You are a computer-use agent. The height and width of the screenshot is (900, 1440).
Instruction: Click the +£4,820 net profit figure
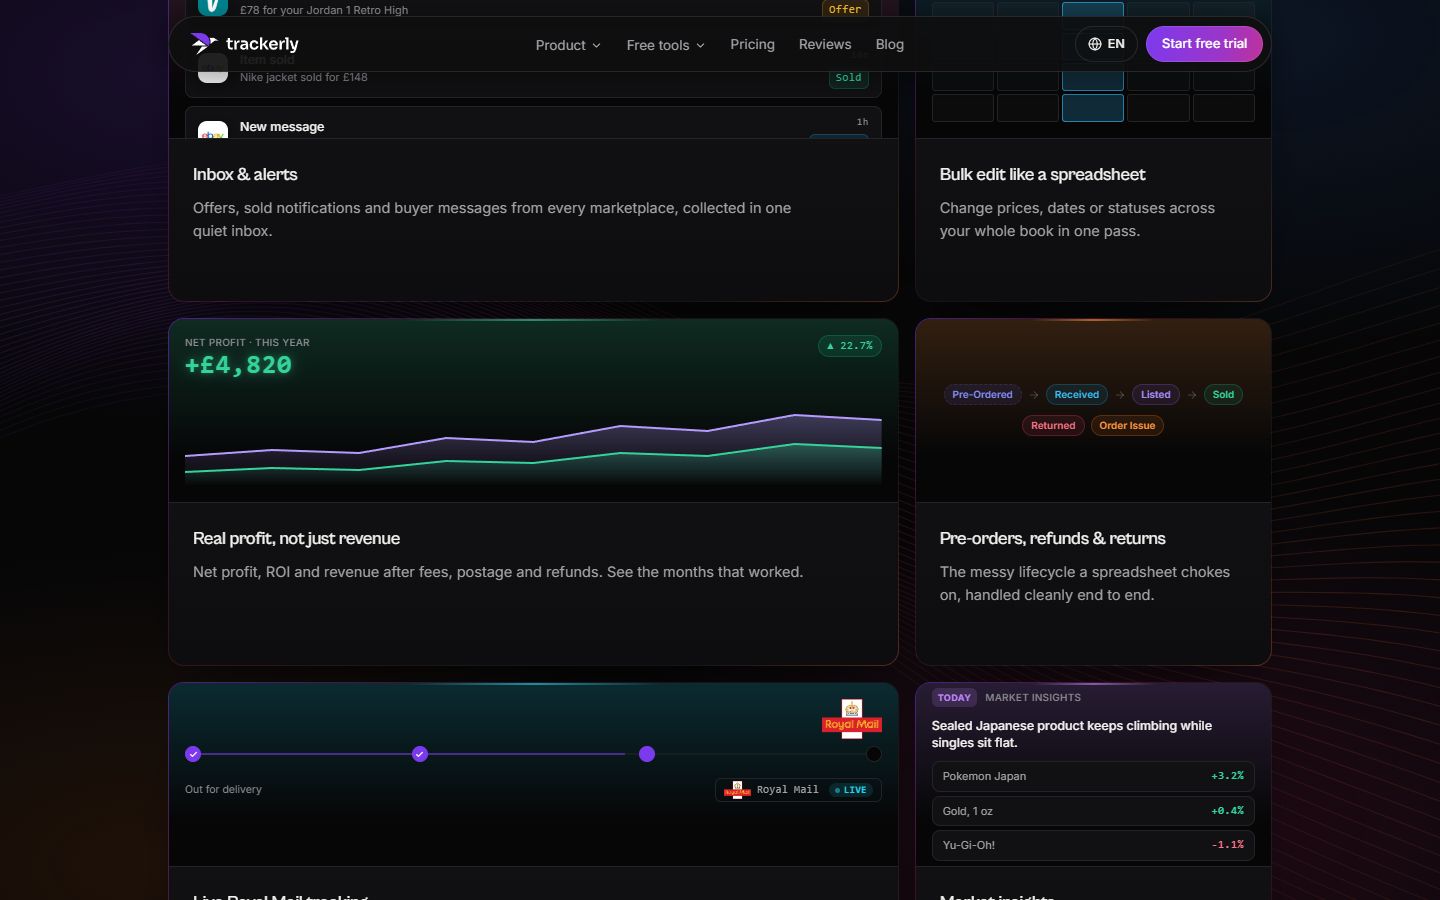coord(238,365)
